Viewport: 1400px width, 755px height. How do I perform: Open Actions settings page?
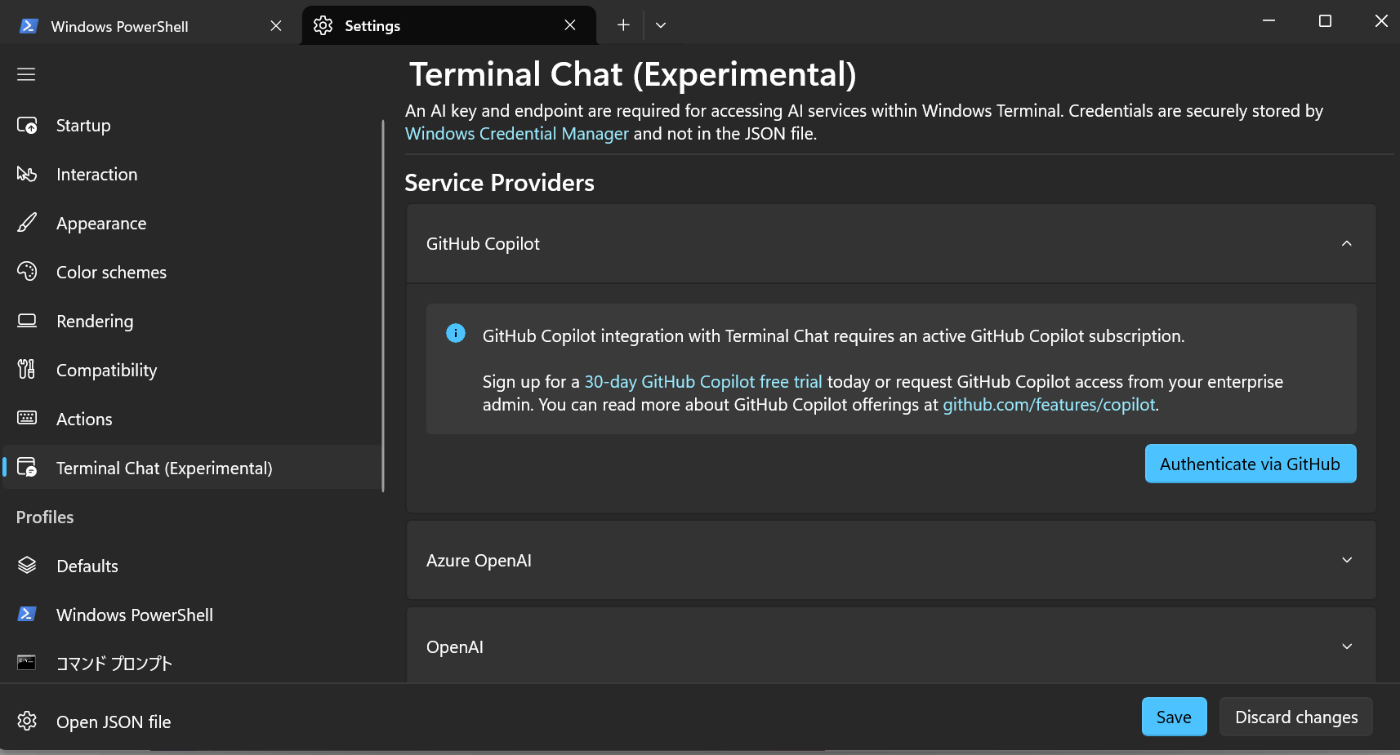coord(192,419)
